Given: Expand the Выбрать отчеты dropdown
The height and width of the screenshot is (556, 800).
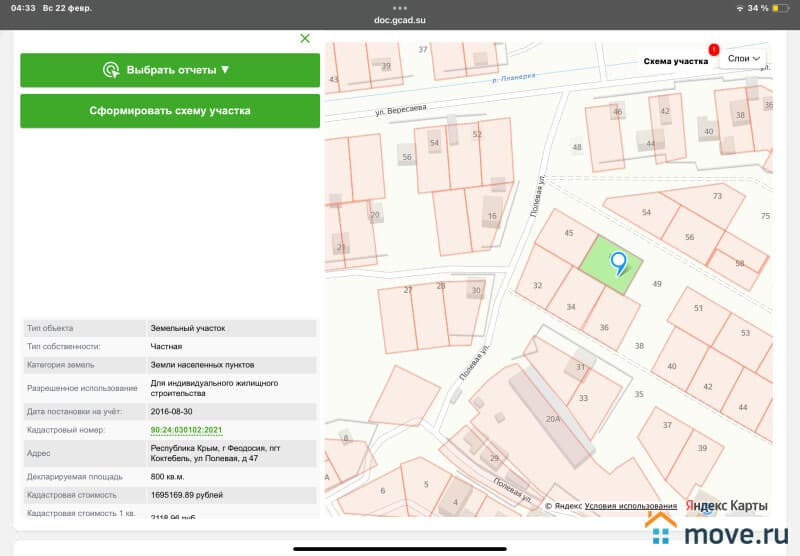Looking at the screenshot, I should pos(170,70).
